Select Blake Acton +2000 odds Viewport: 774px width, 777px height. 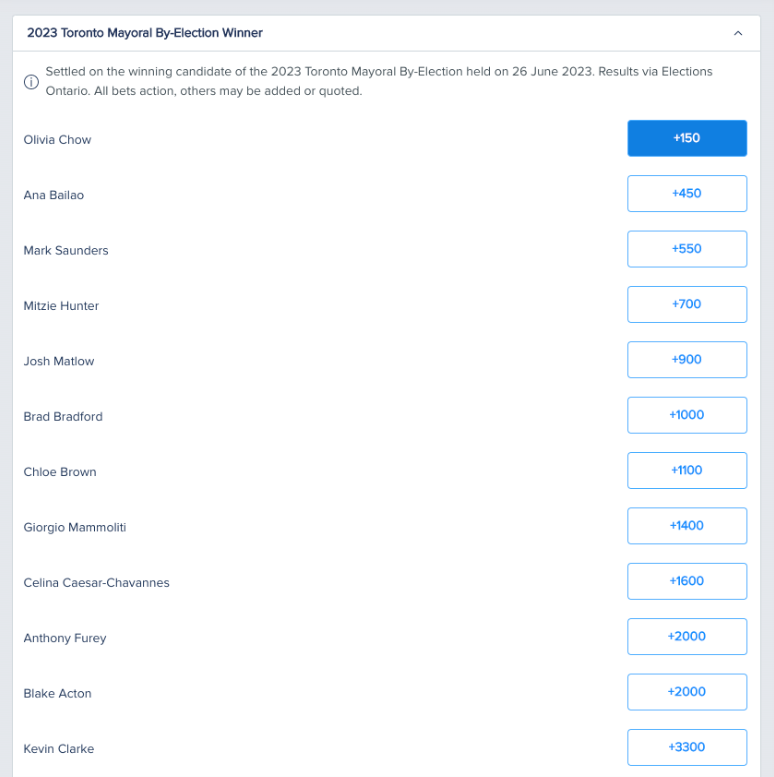pos(687,692)
